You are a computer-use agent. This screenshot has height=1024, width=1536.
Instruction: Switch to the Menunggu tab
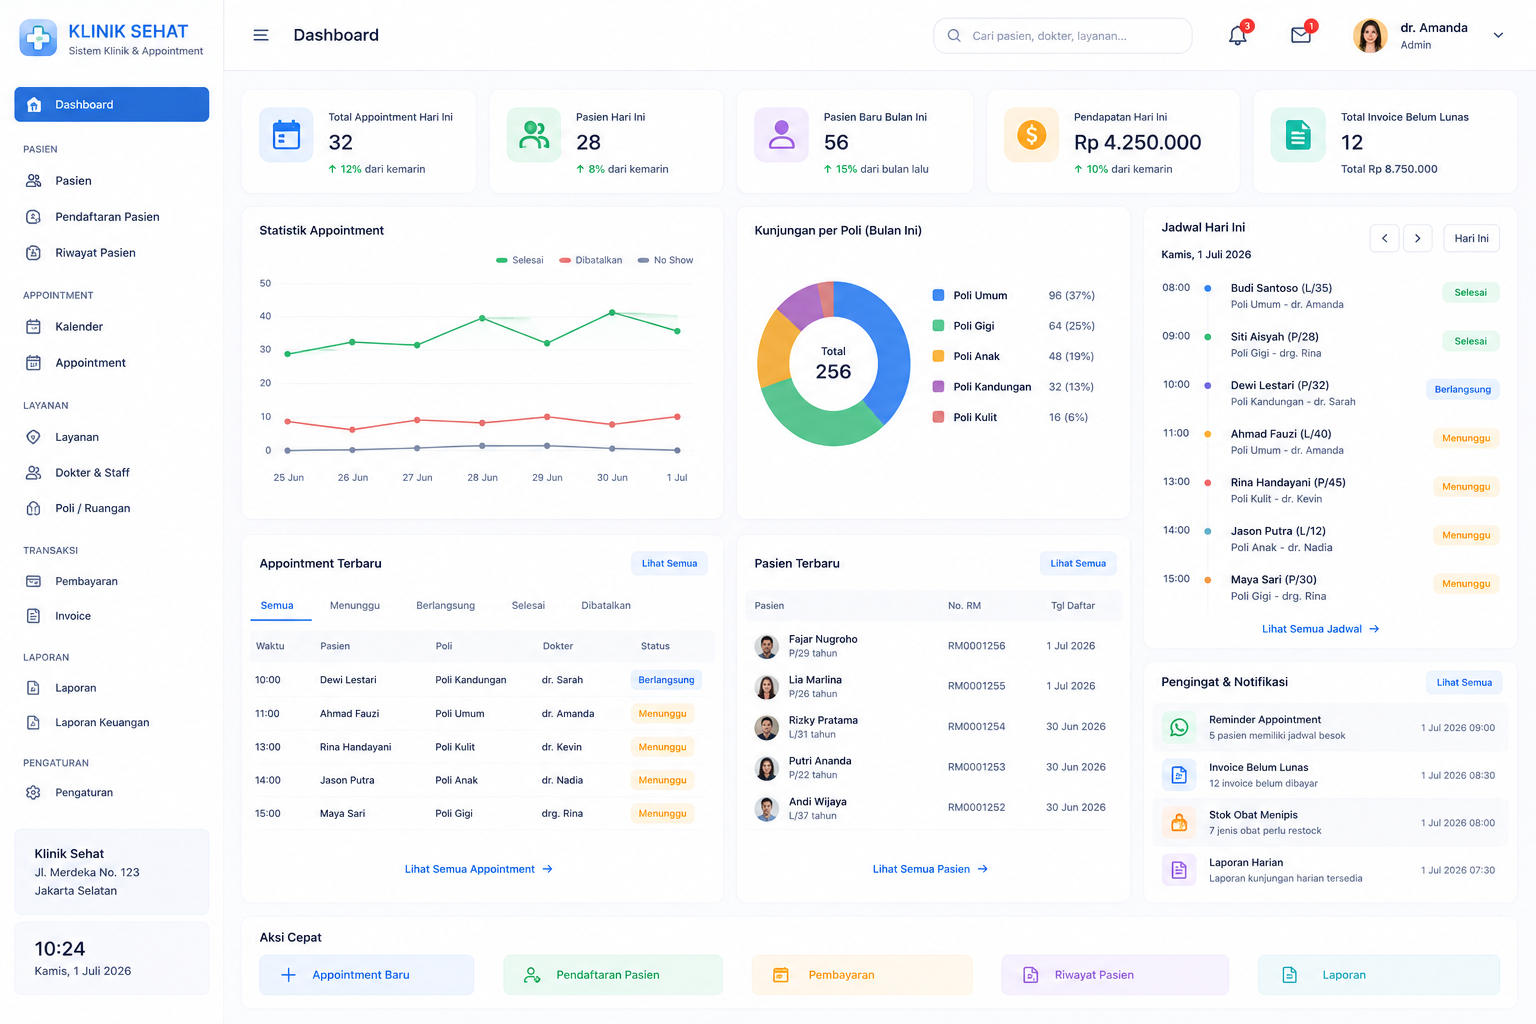355,605
